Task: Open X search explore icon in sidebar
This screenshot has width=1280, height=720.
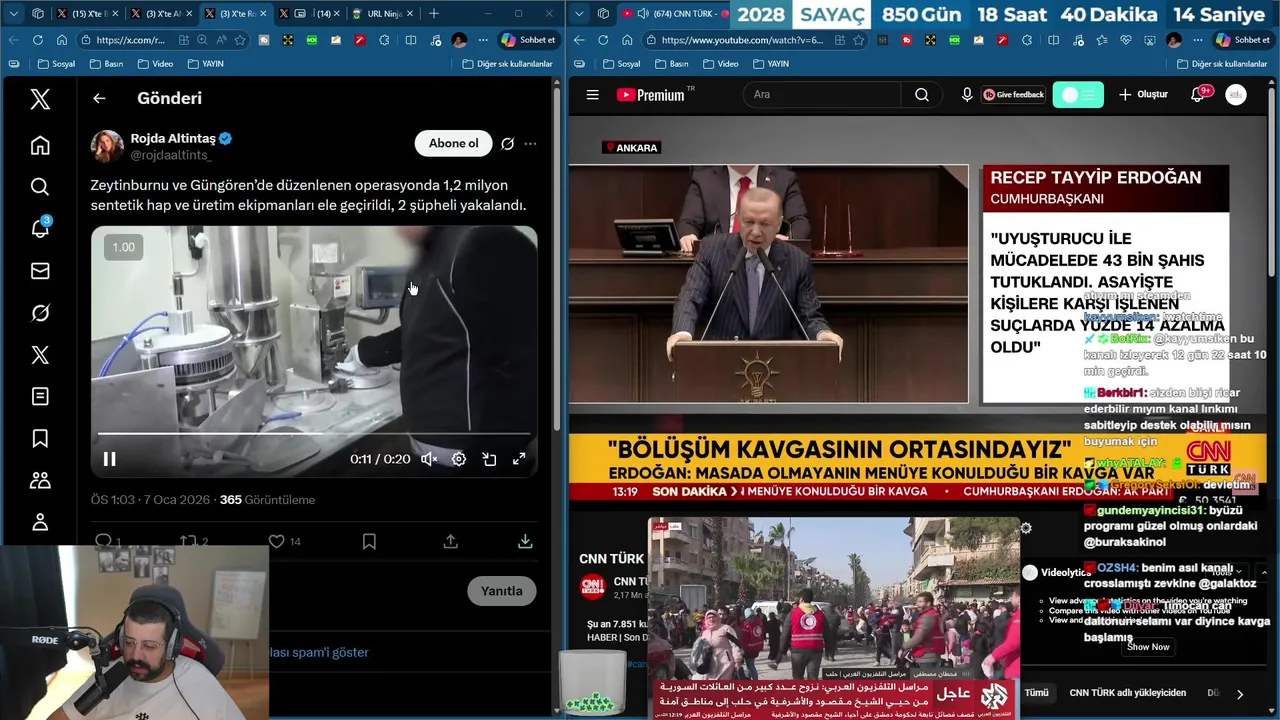Action: (40, 187)
